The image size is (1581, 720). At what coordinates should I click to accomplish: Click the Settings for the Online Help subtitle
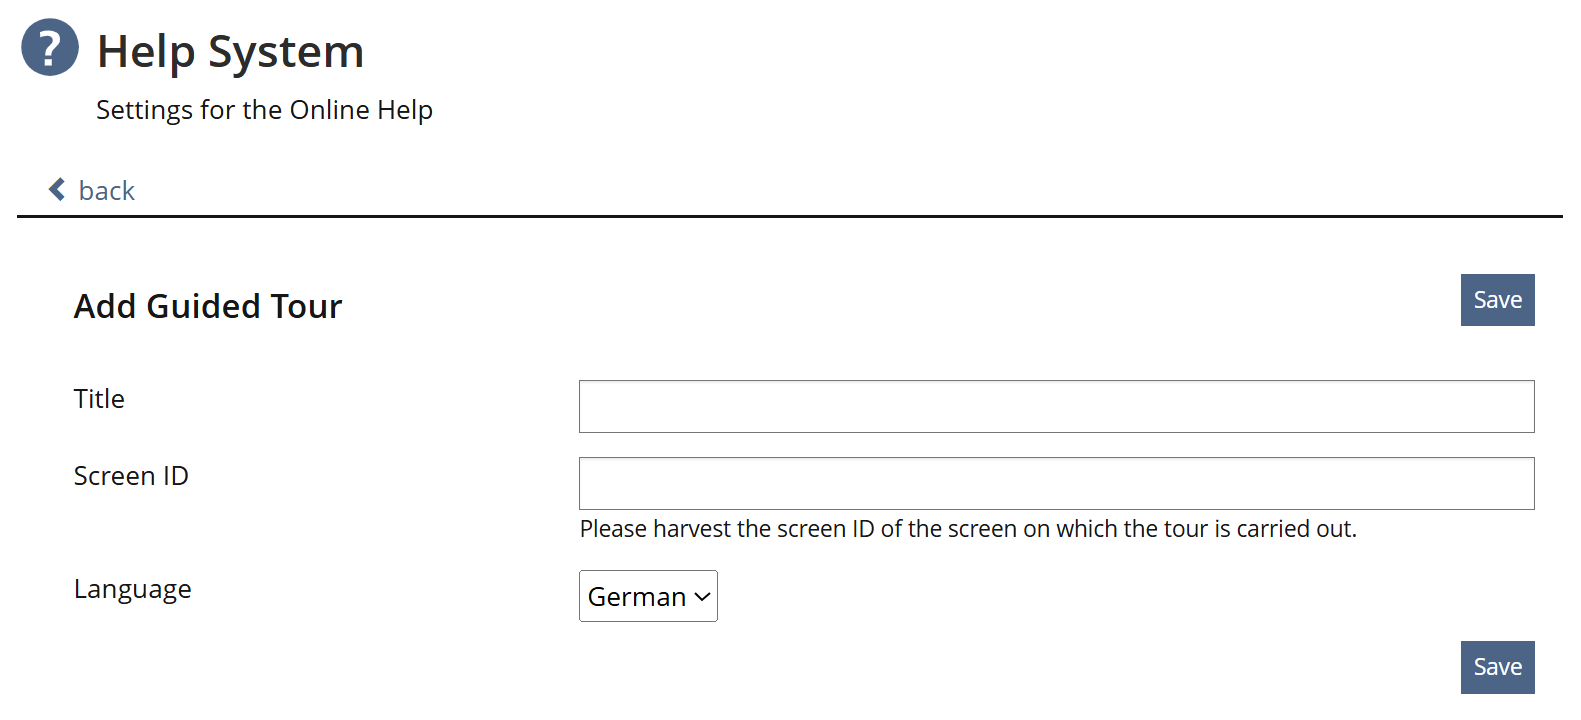[x=264, y=110]
